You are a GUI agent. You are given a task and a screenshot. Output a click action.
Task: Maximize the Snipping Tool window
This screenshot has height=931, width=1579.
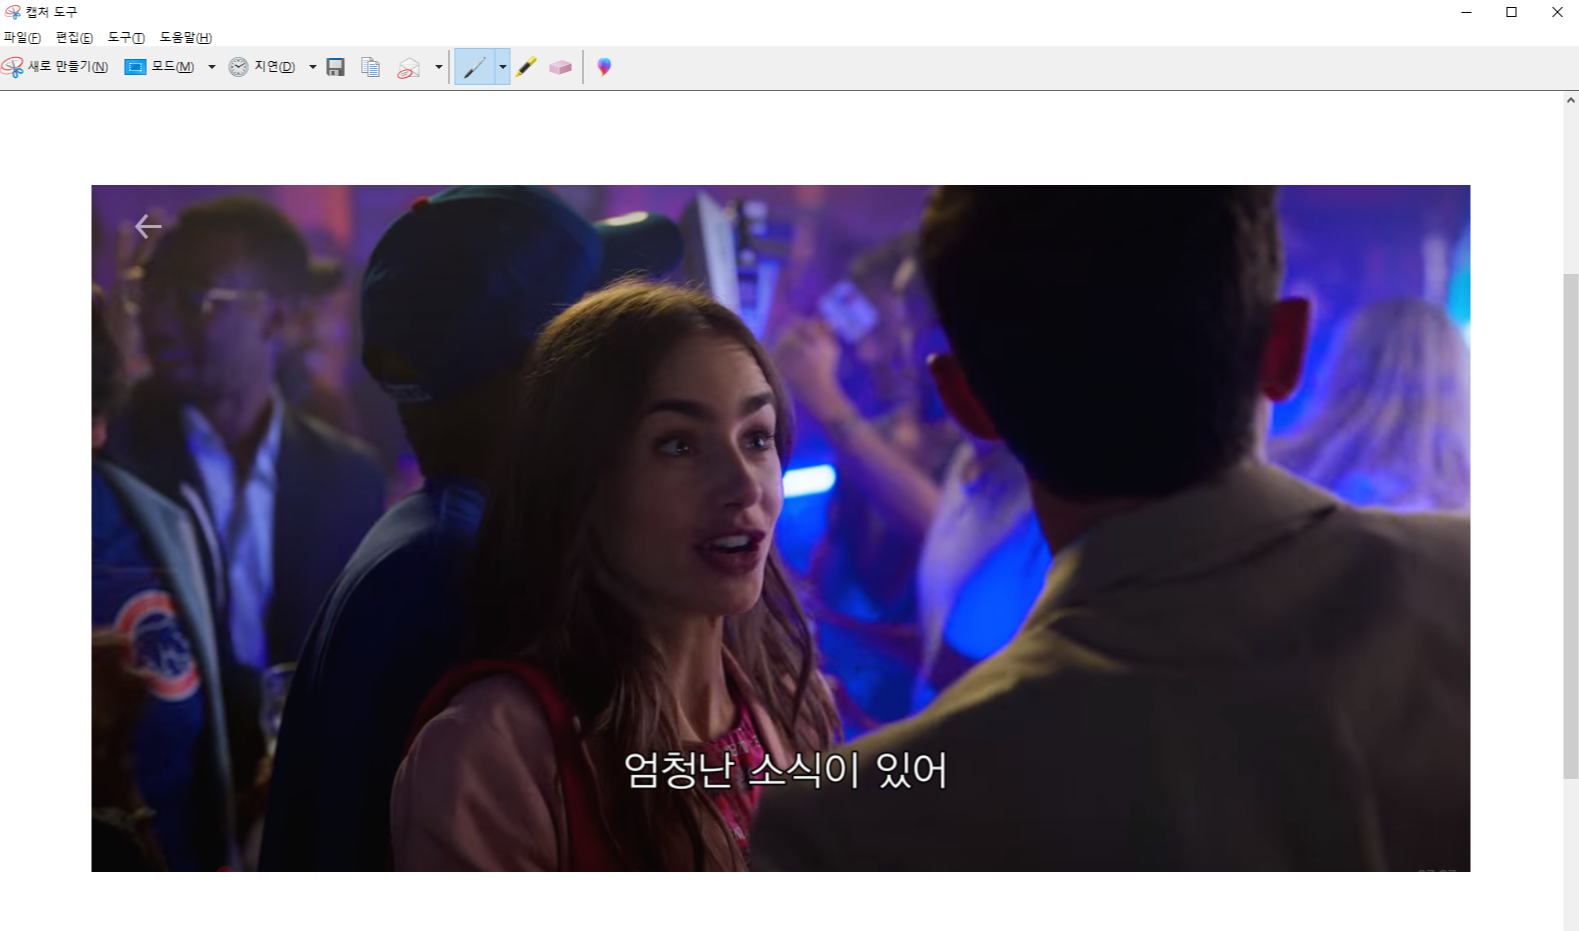coord(1511,12)
